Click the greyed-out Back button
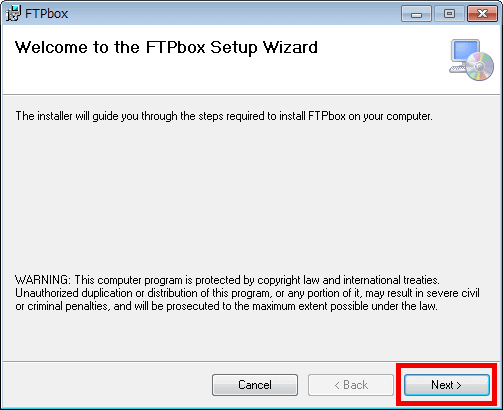503x410 pixels. pos(351,385)
